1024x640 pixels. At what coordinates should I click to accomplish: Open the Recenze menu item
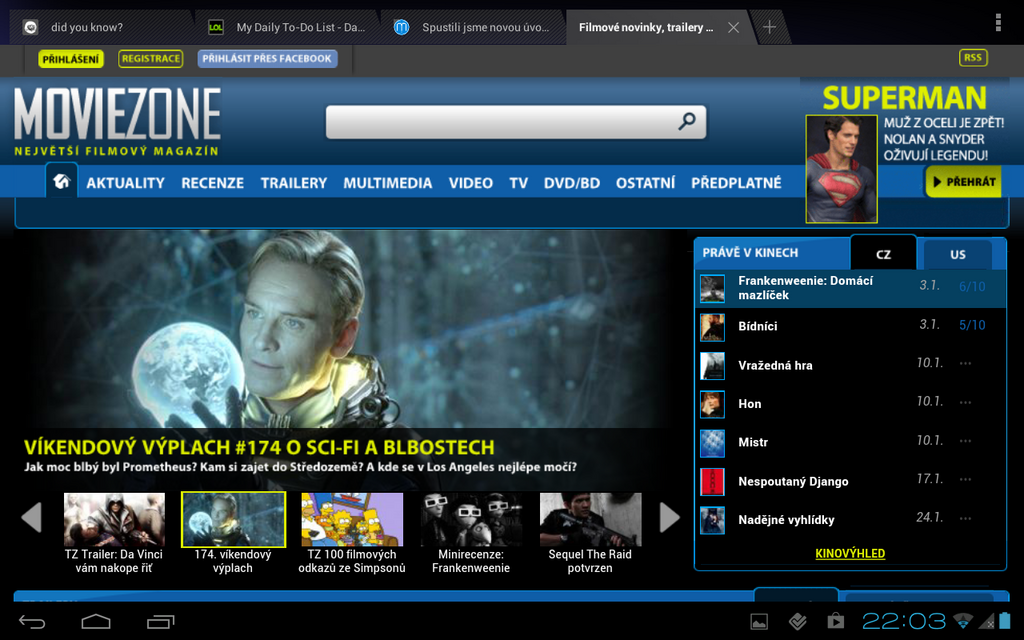[212, 183]
